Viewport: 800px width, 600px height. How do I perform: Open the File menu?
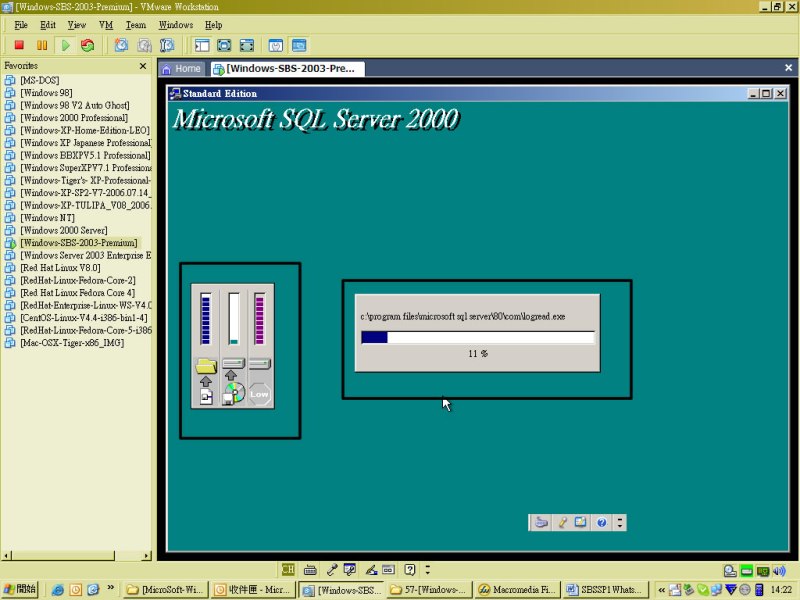(x=21, y=24)
